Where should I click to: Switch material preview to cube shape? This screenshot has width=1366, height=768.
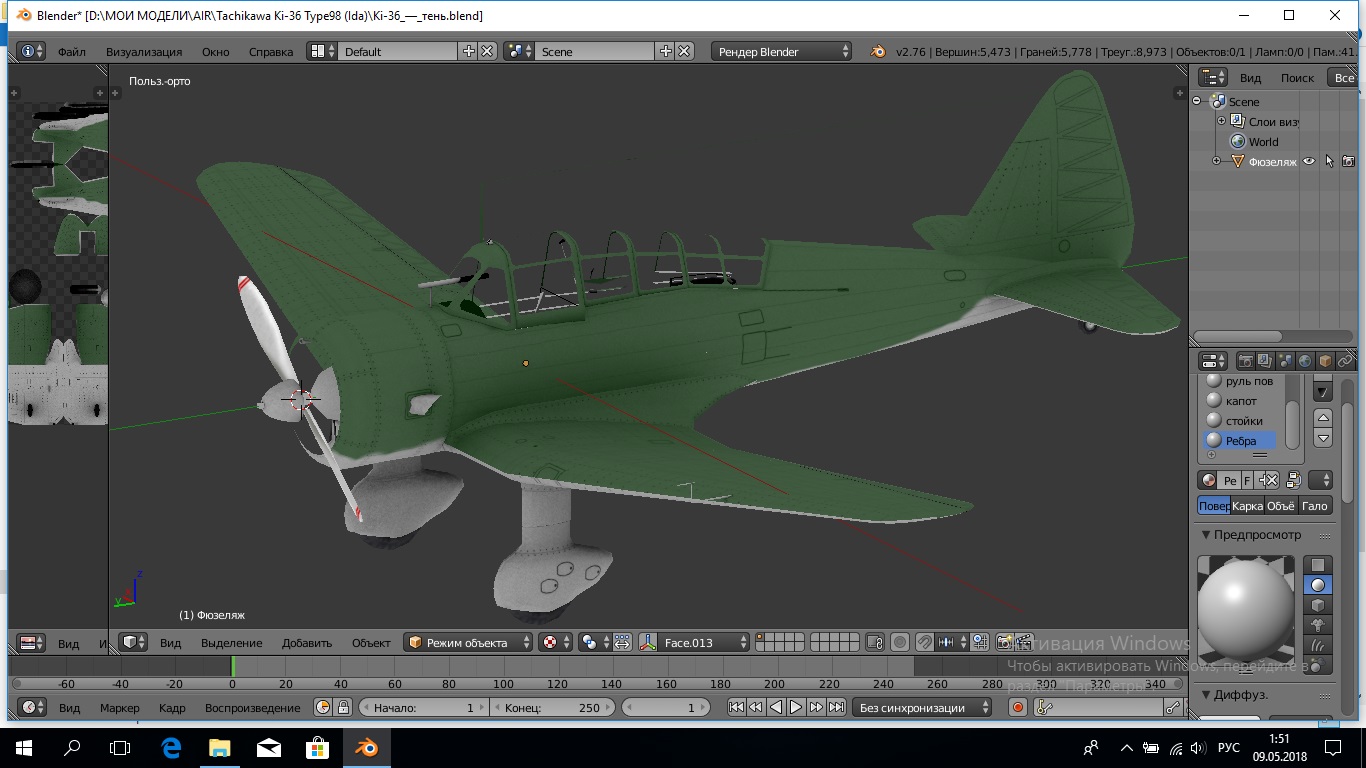click(x=1318, y=605)
